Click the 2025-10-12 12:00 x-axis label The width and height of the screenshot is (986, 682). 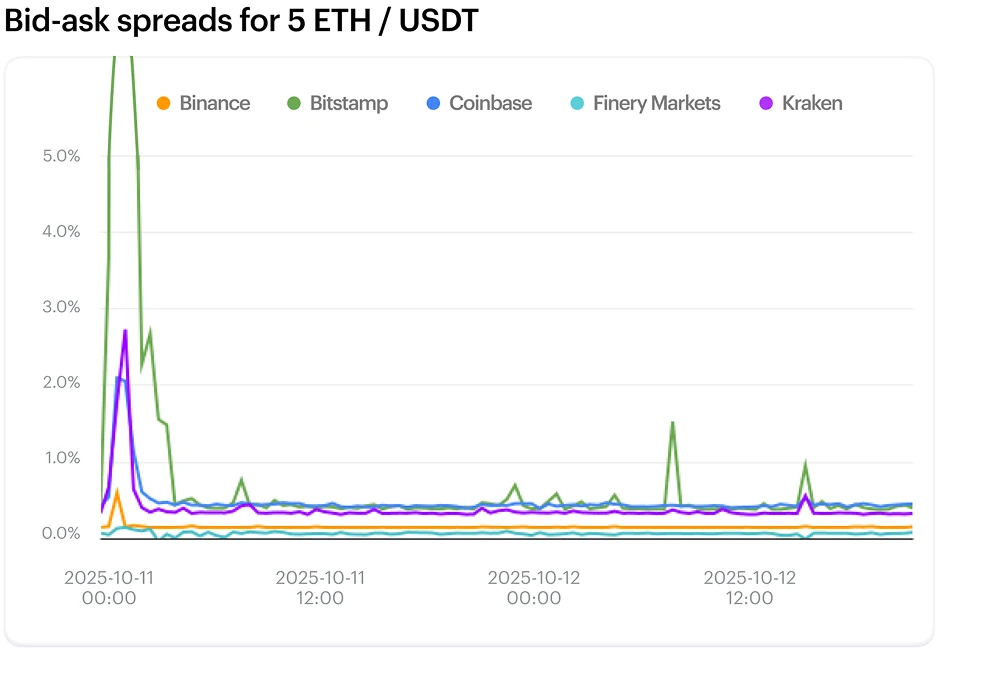[x=749, y=588]
